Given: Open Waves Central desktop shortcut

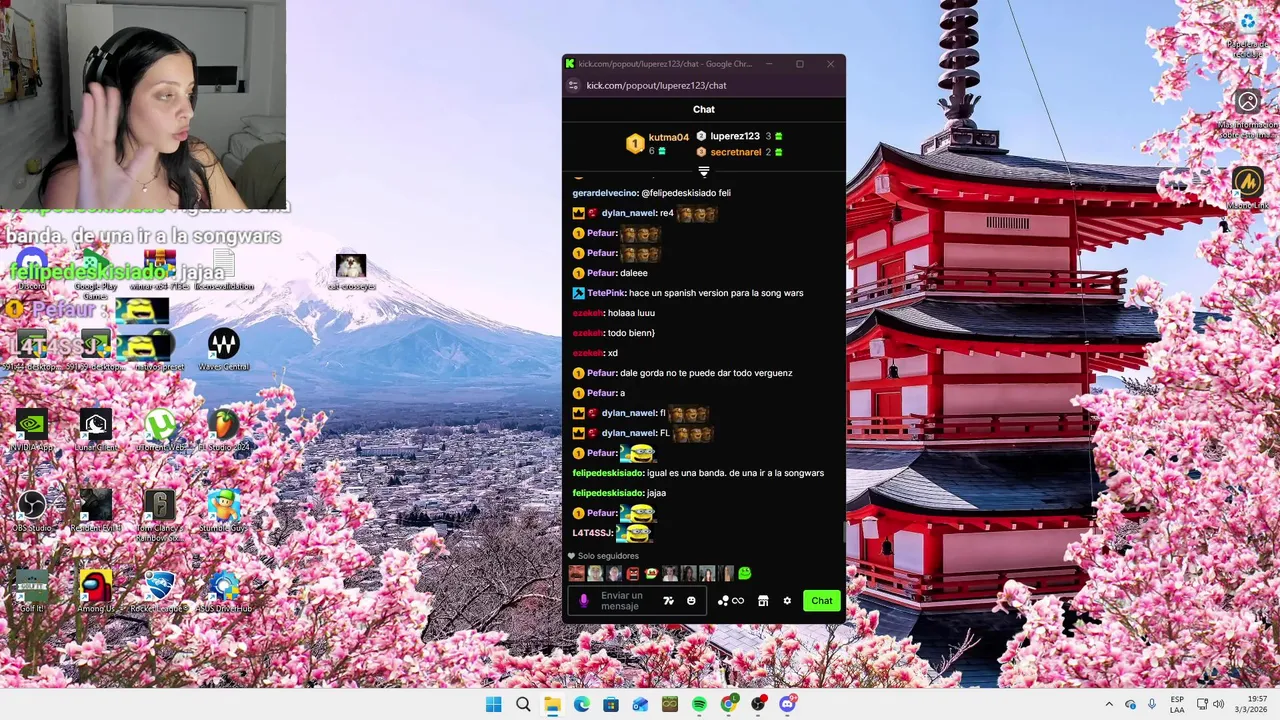Looking at the screenshot, I should (x=224, y=350).
